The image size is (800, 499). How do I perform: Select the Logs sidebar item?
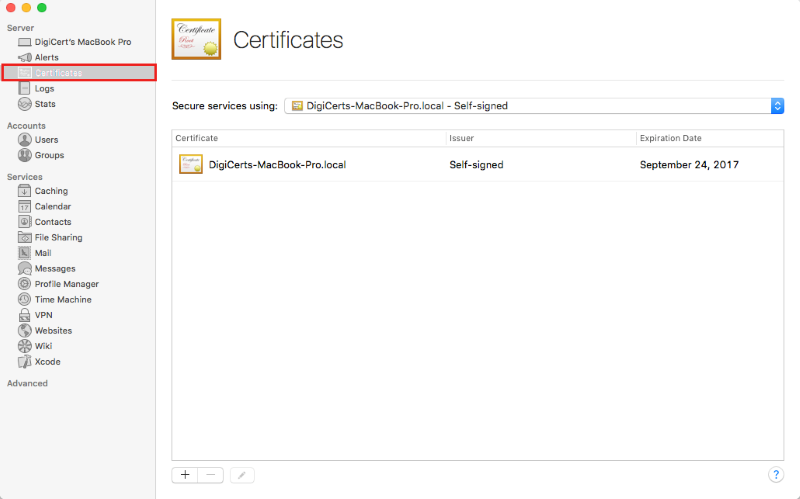[x=44, y=88]
